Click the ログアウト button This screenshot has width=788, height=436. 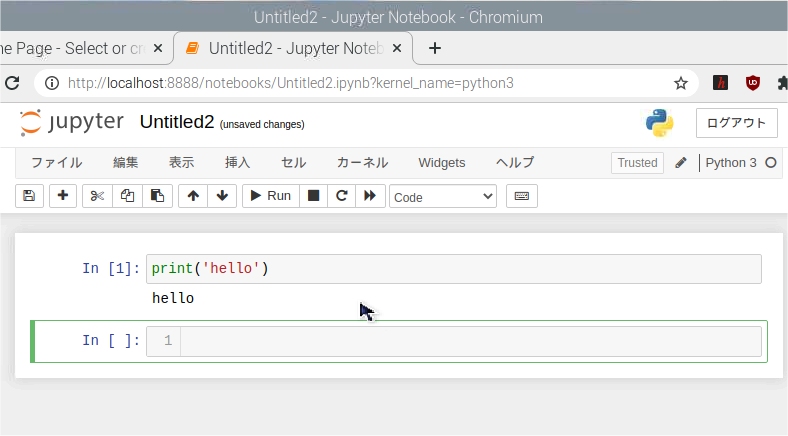tap(736, 123)
